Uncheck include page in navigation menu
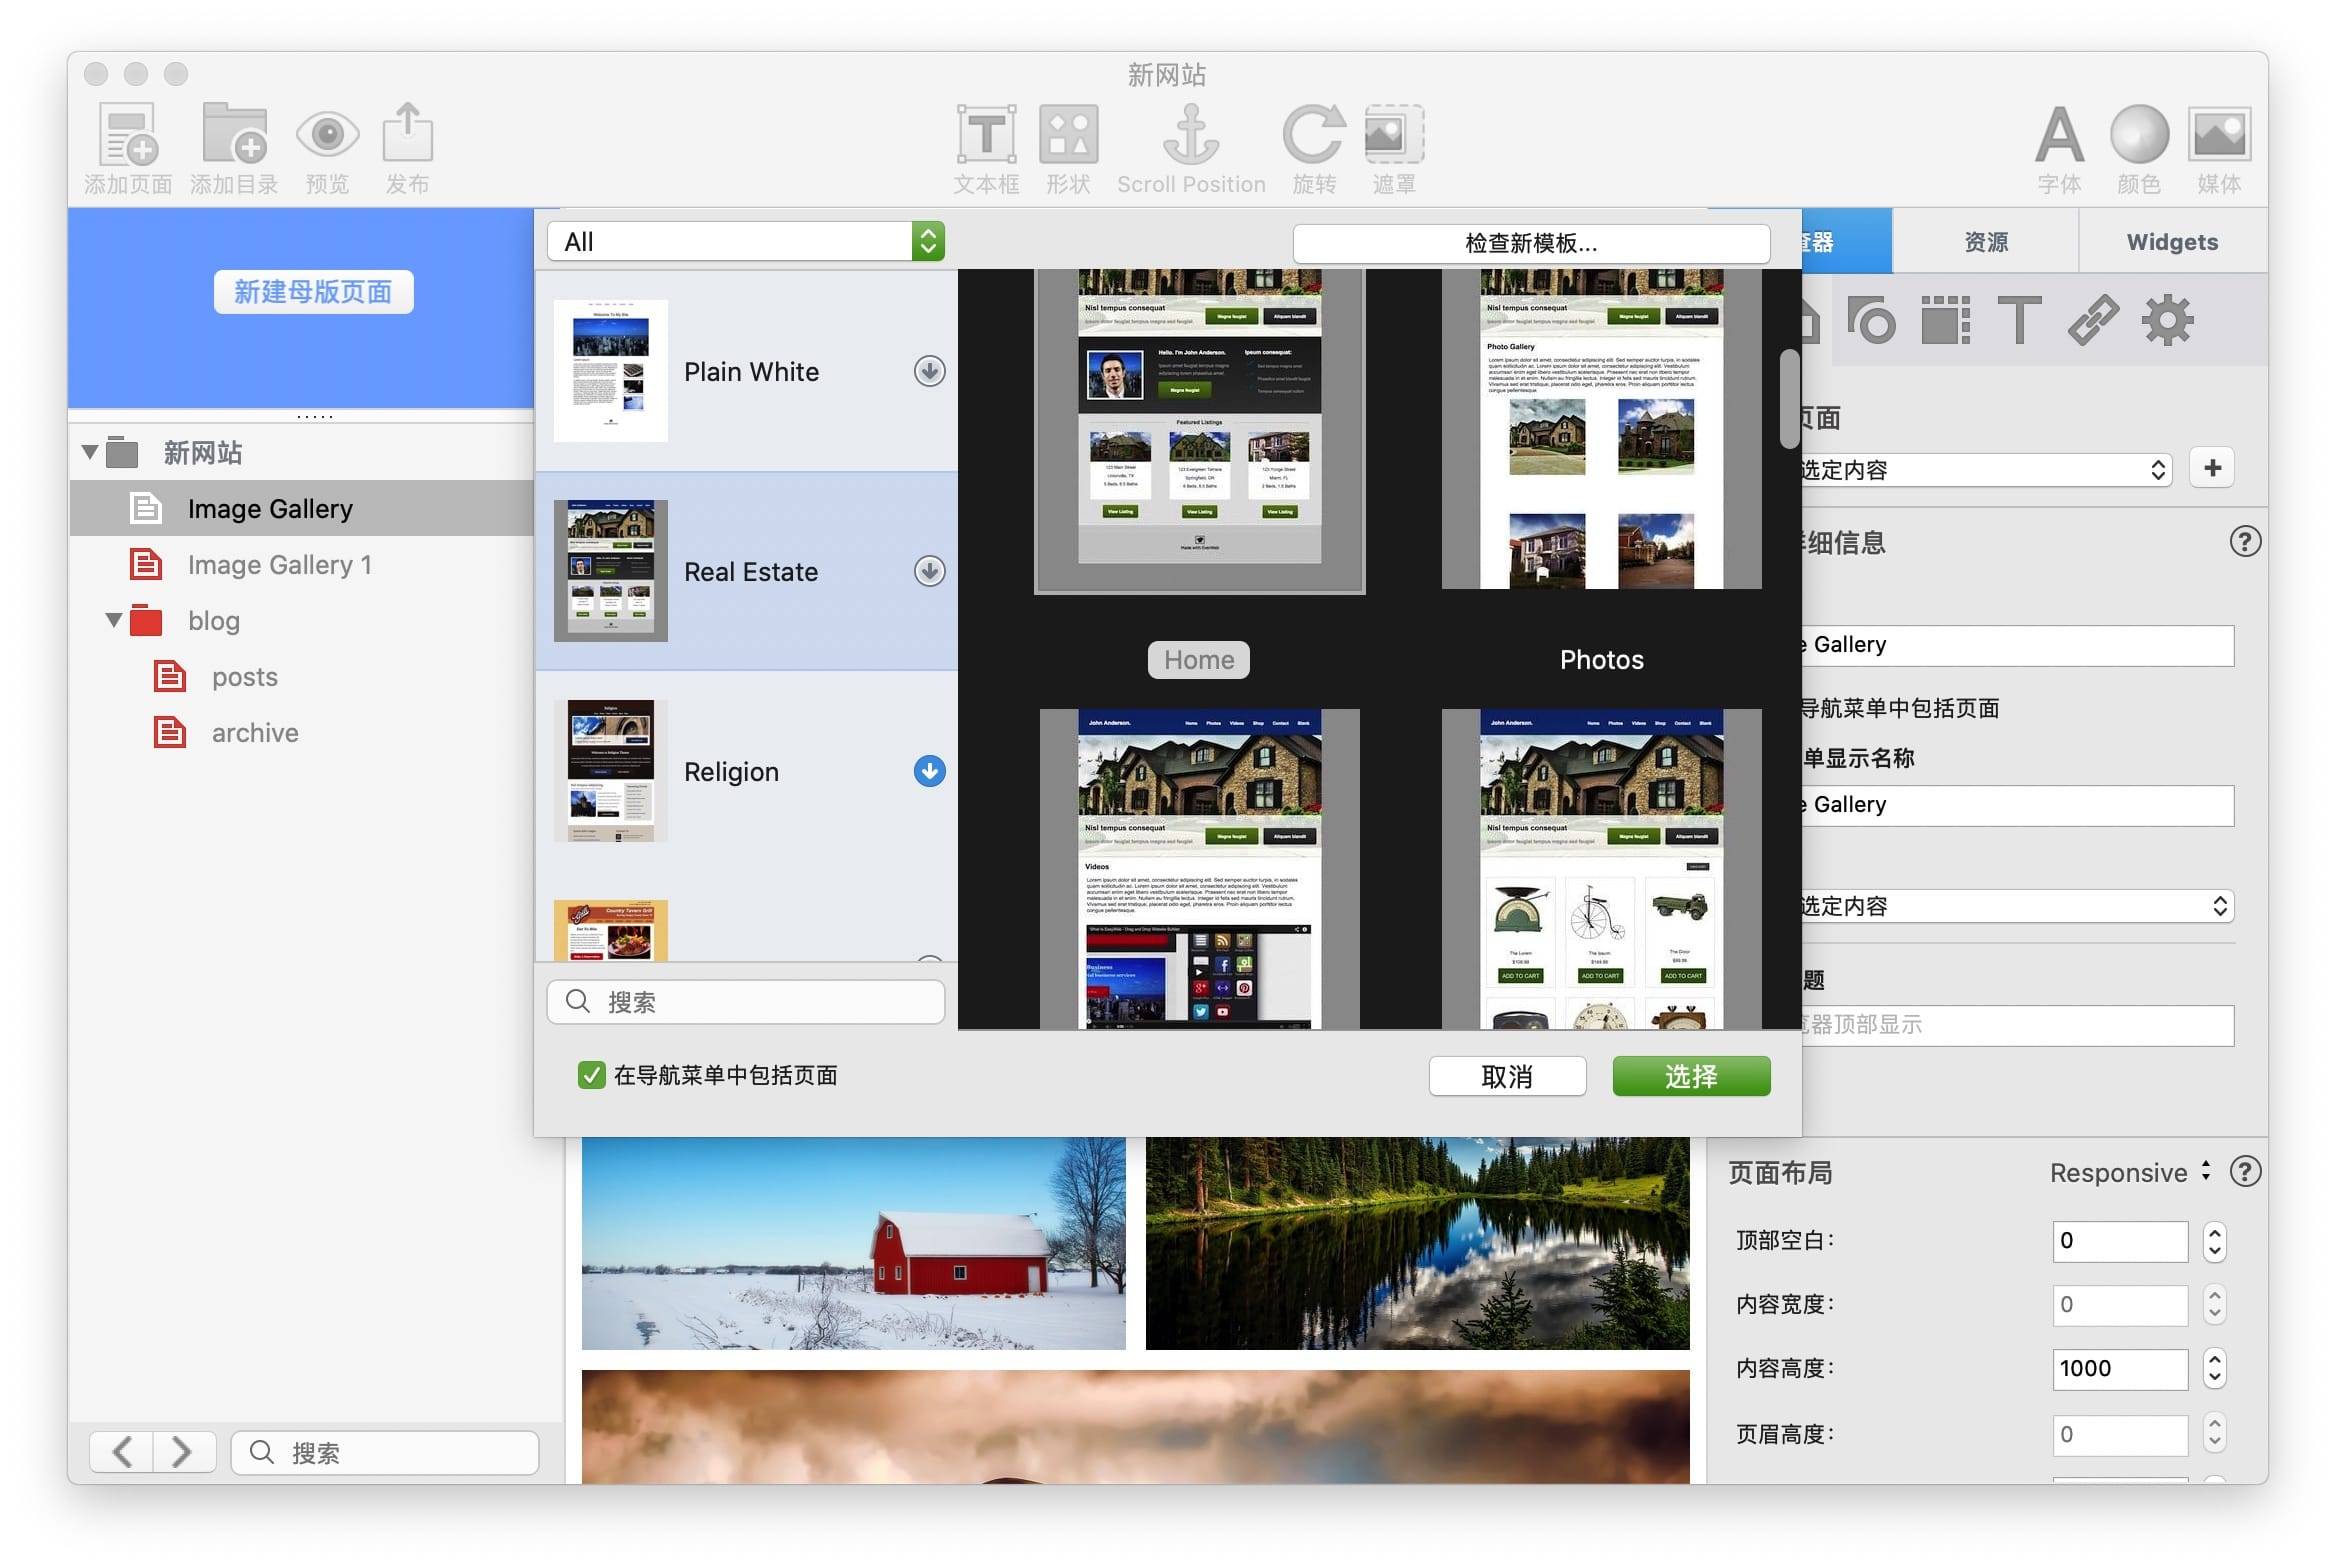 point(592,1075)
